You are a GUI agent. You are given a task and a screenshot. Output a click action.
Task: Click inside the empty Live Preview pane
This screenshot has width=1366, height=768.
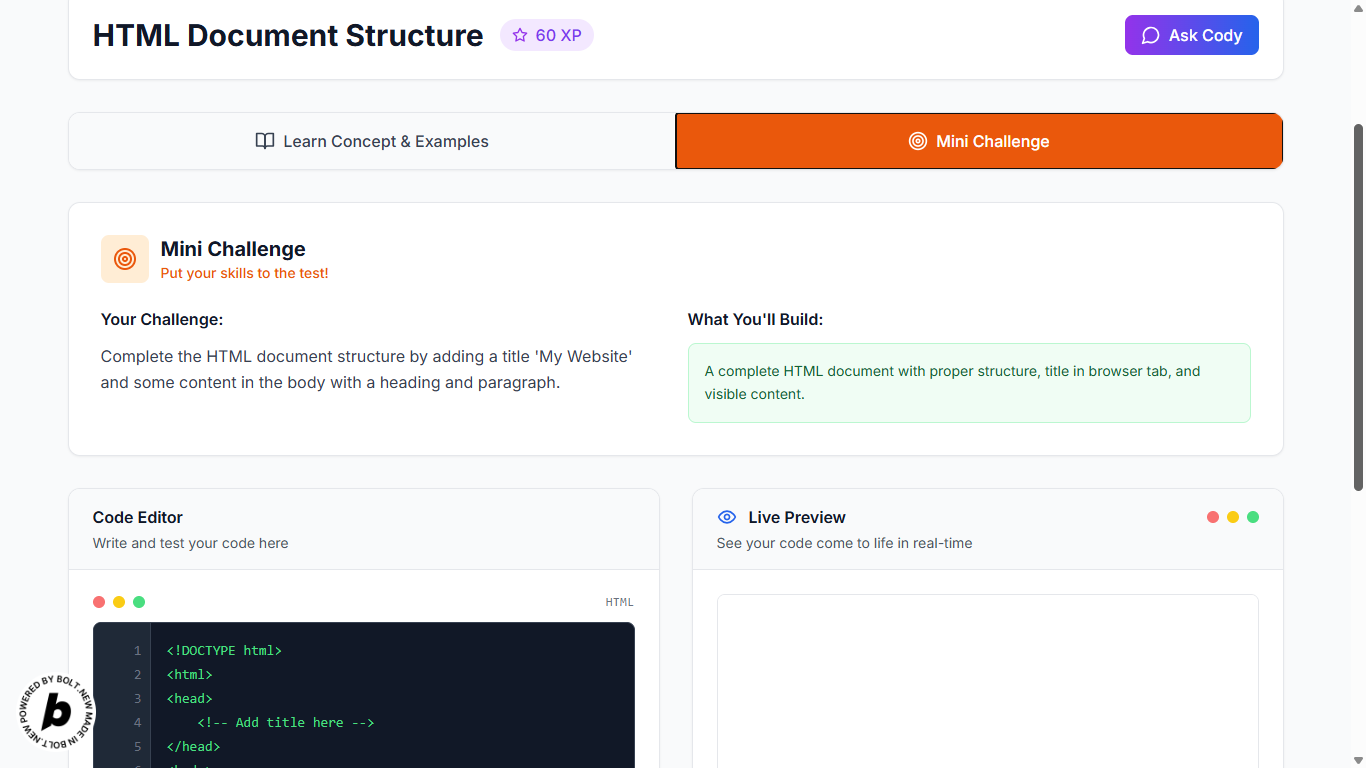pyautogui.click(x=987, y=680)
